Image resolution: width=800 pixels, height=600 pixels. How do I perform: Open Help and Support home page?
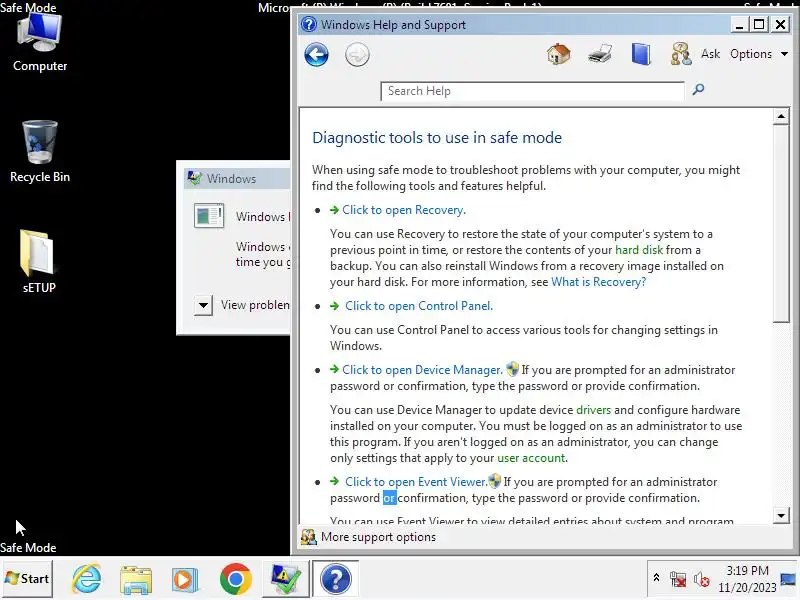click(559, 54)
